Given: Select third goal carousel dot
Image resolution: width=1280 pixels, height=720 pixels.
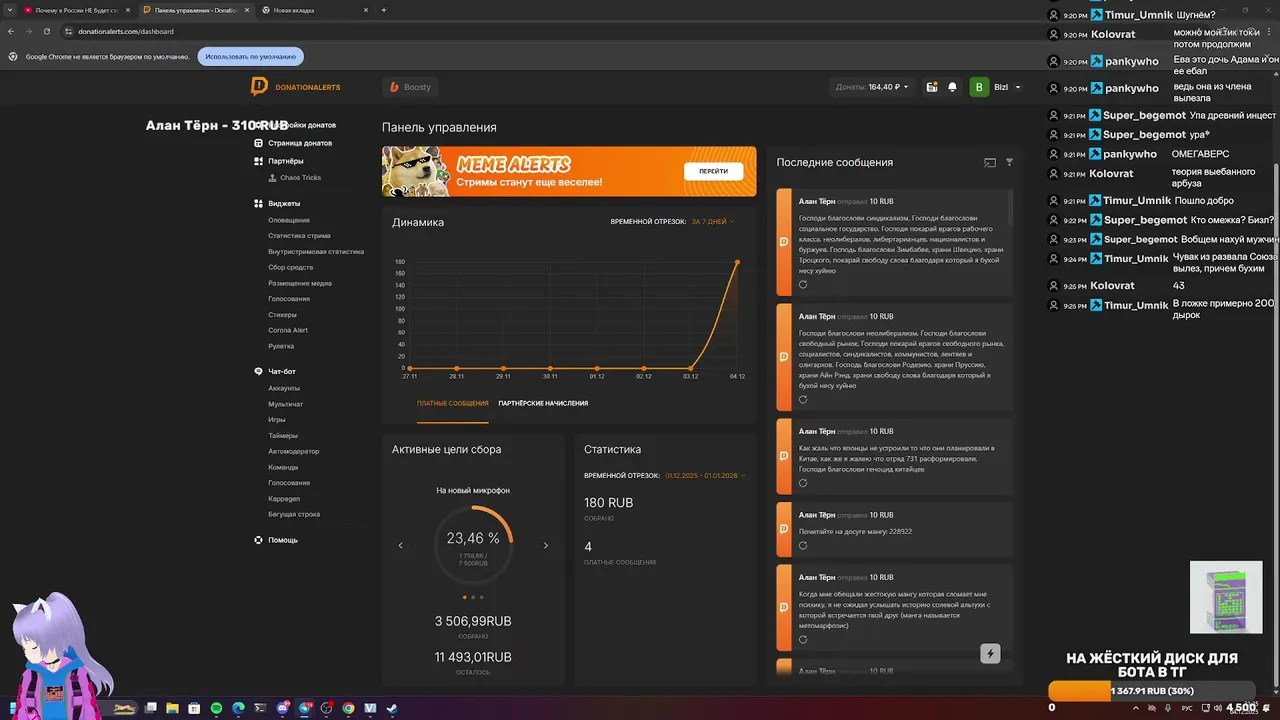Looking at the screenshot, I should point(481,597).
